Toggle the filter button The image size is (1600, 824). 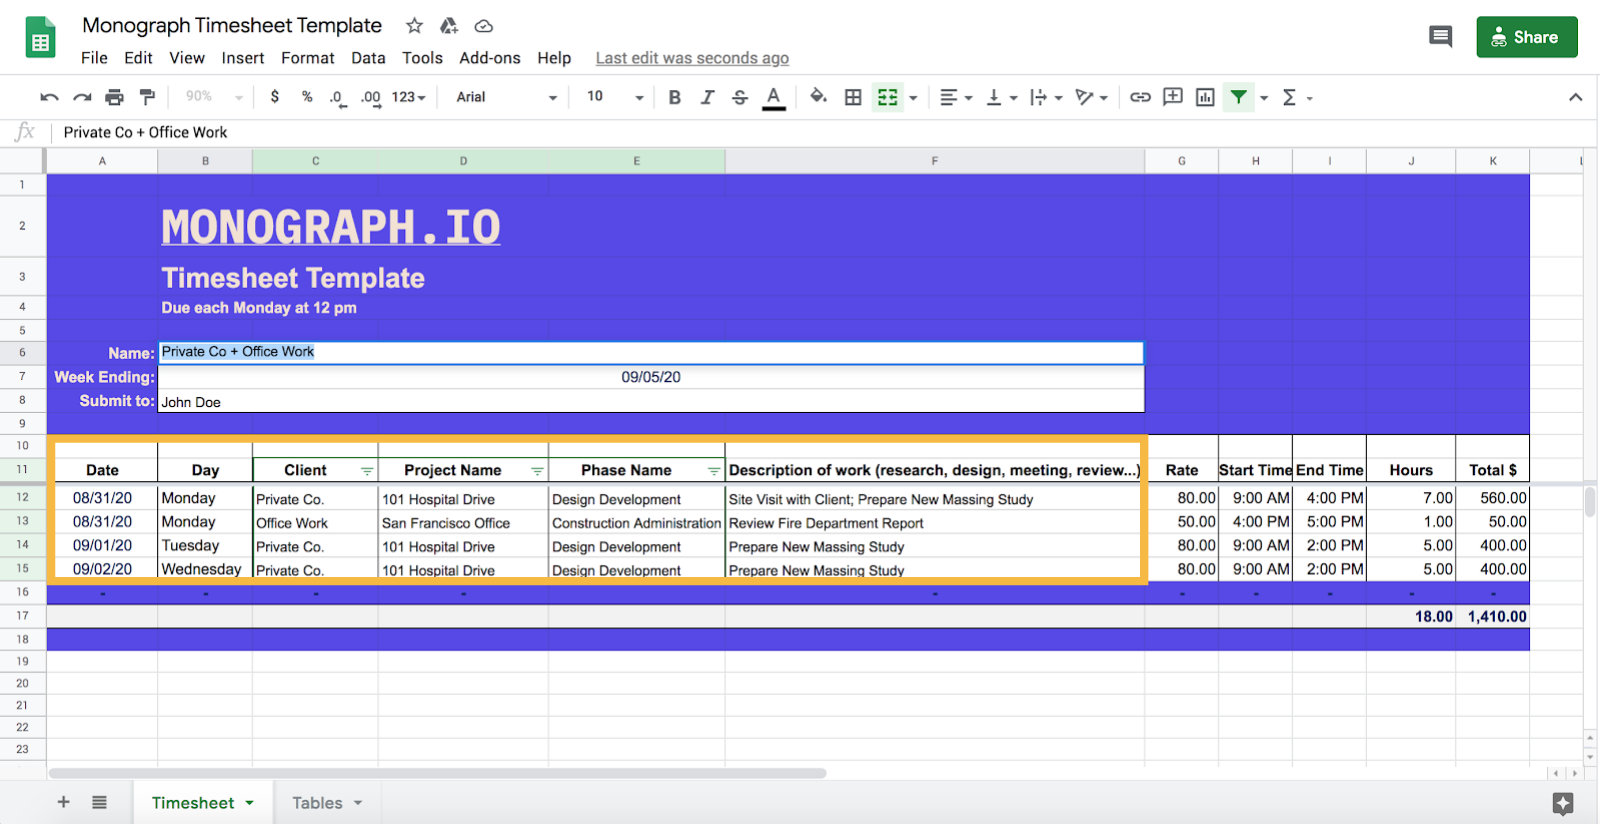(1239, 97)
